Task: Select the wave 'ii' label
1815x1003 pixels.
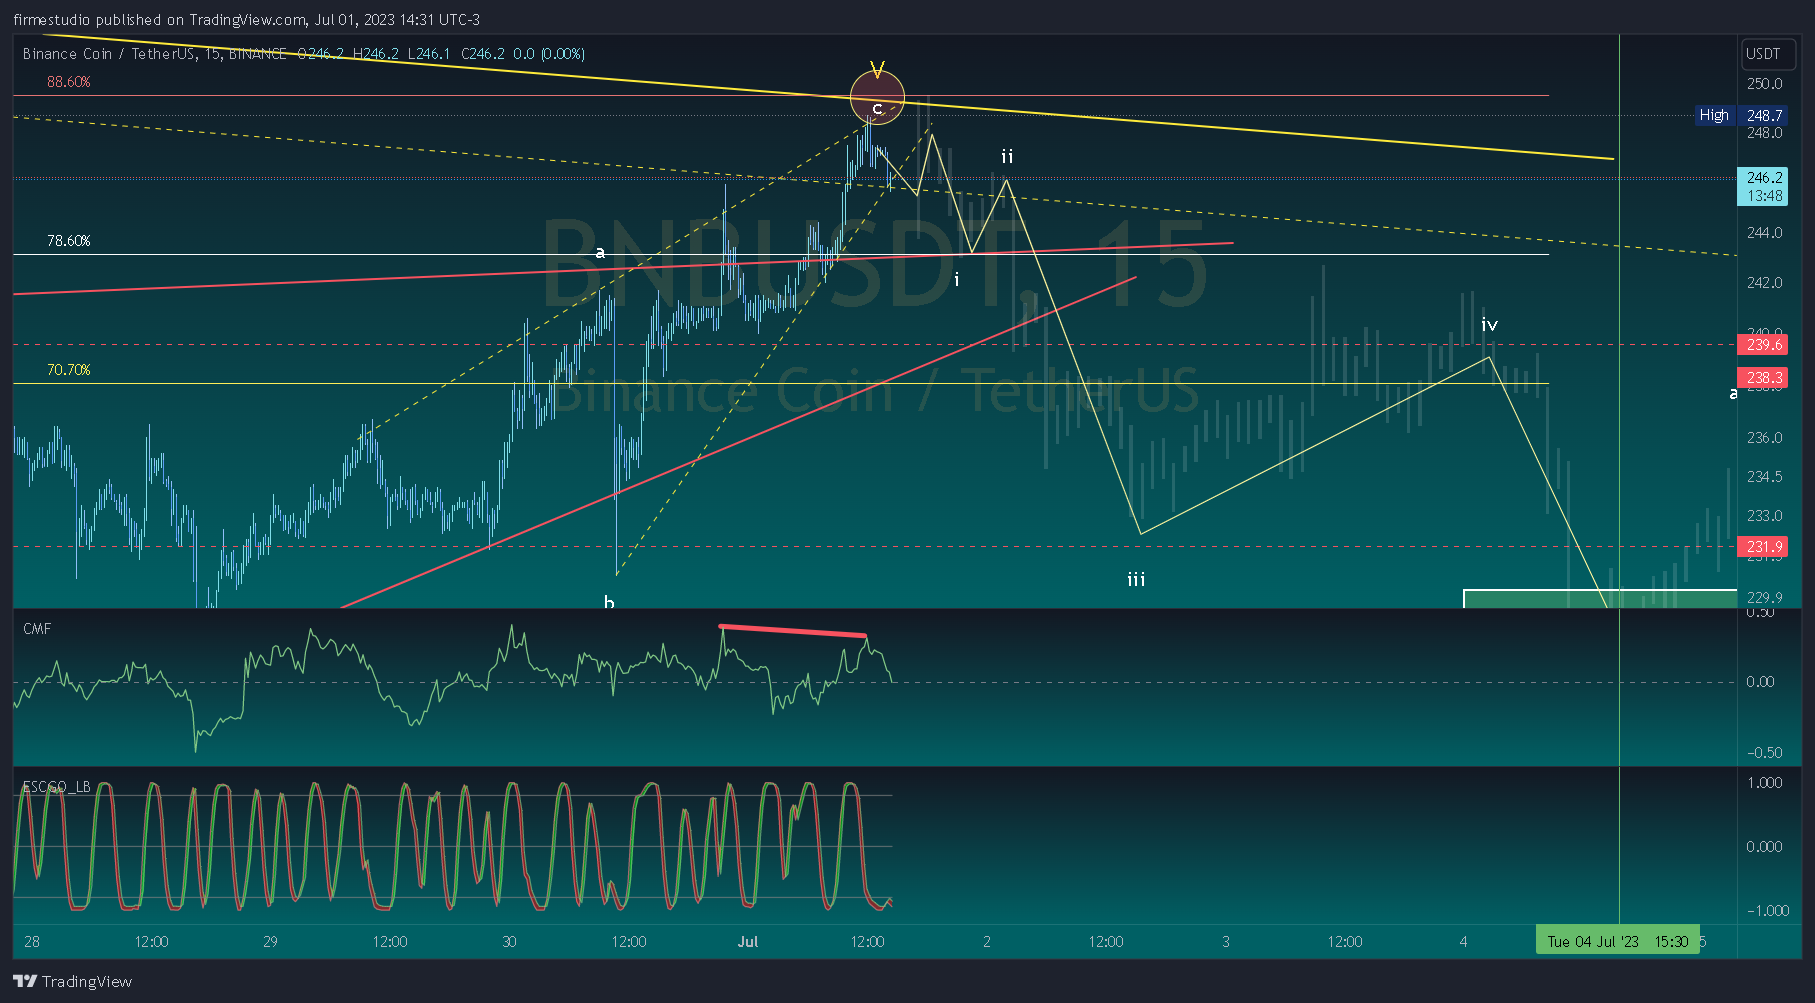Action: click(1007, 157)
